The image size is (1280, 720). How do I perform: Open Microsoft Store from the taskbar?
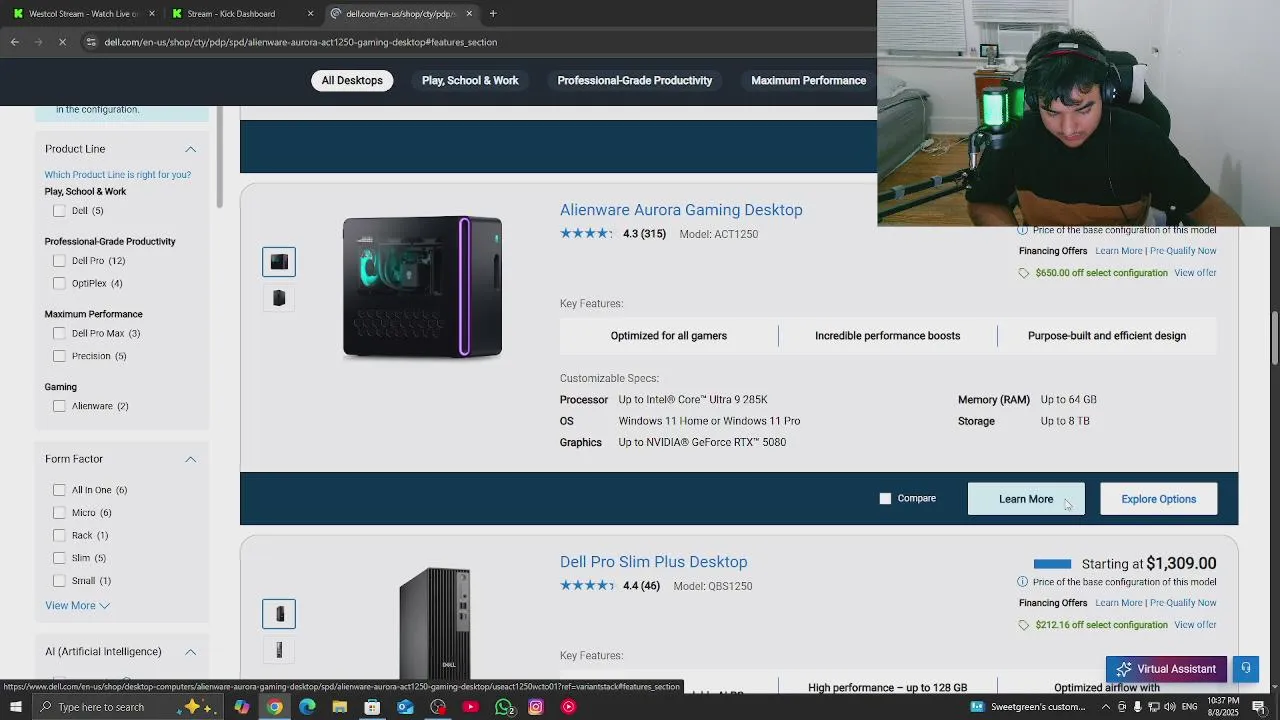(x=372, y=707)
